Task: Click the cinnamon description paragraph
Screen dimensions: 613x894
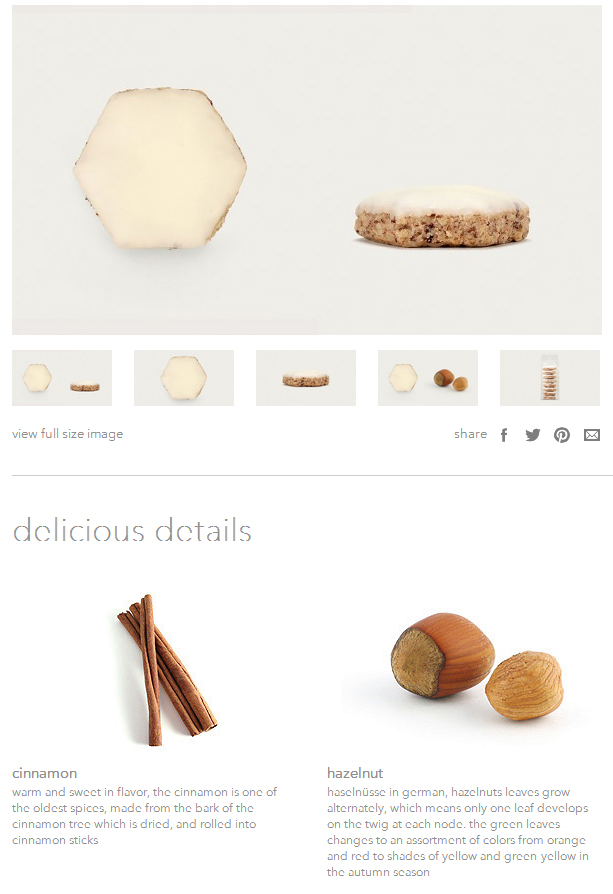Action: click(144, 816)
